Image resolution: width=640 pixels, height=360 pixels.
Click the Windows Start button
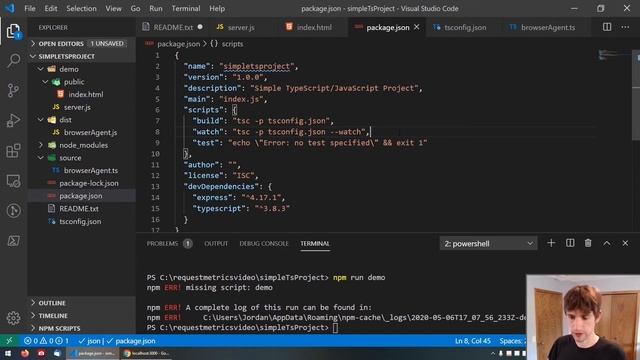coord(8,353)
